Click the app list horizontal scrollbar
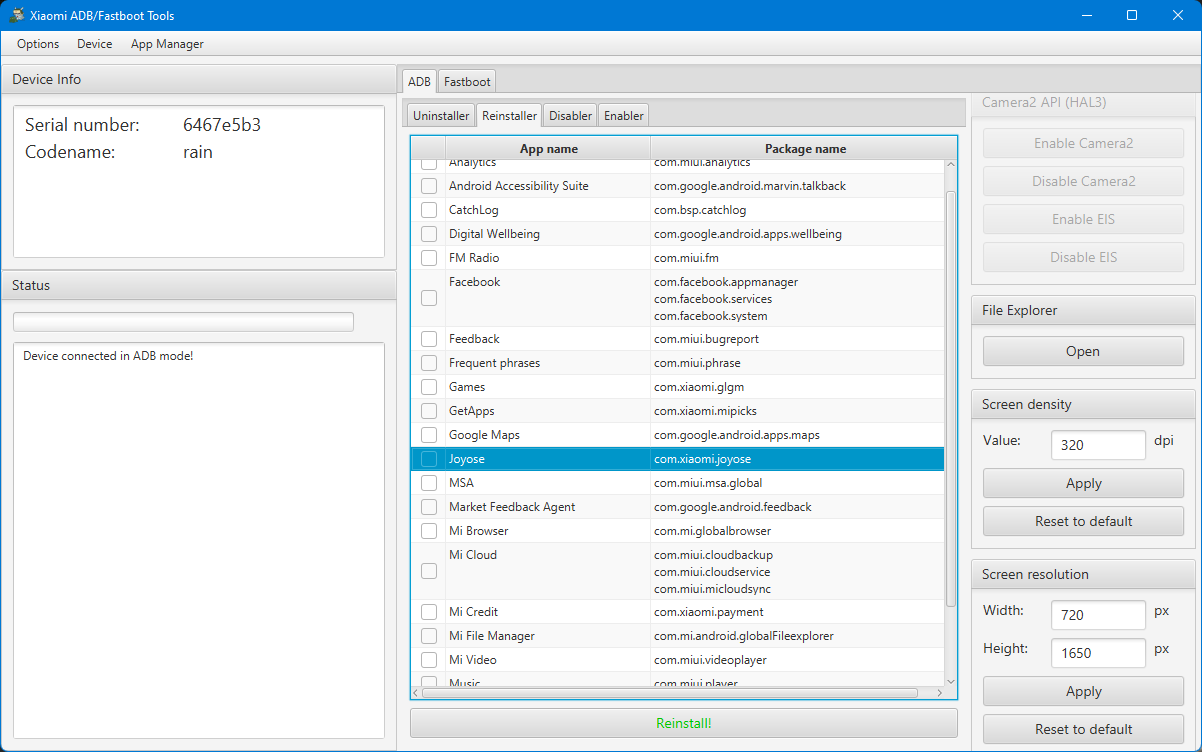Viewport: 1202px width, 752px height. [x=670, y=692]
